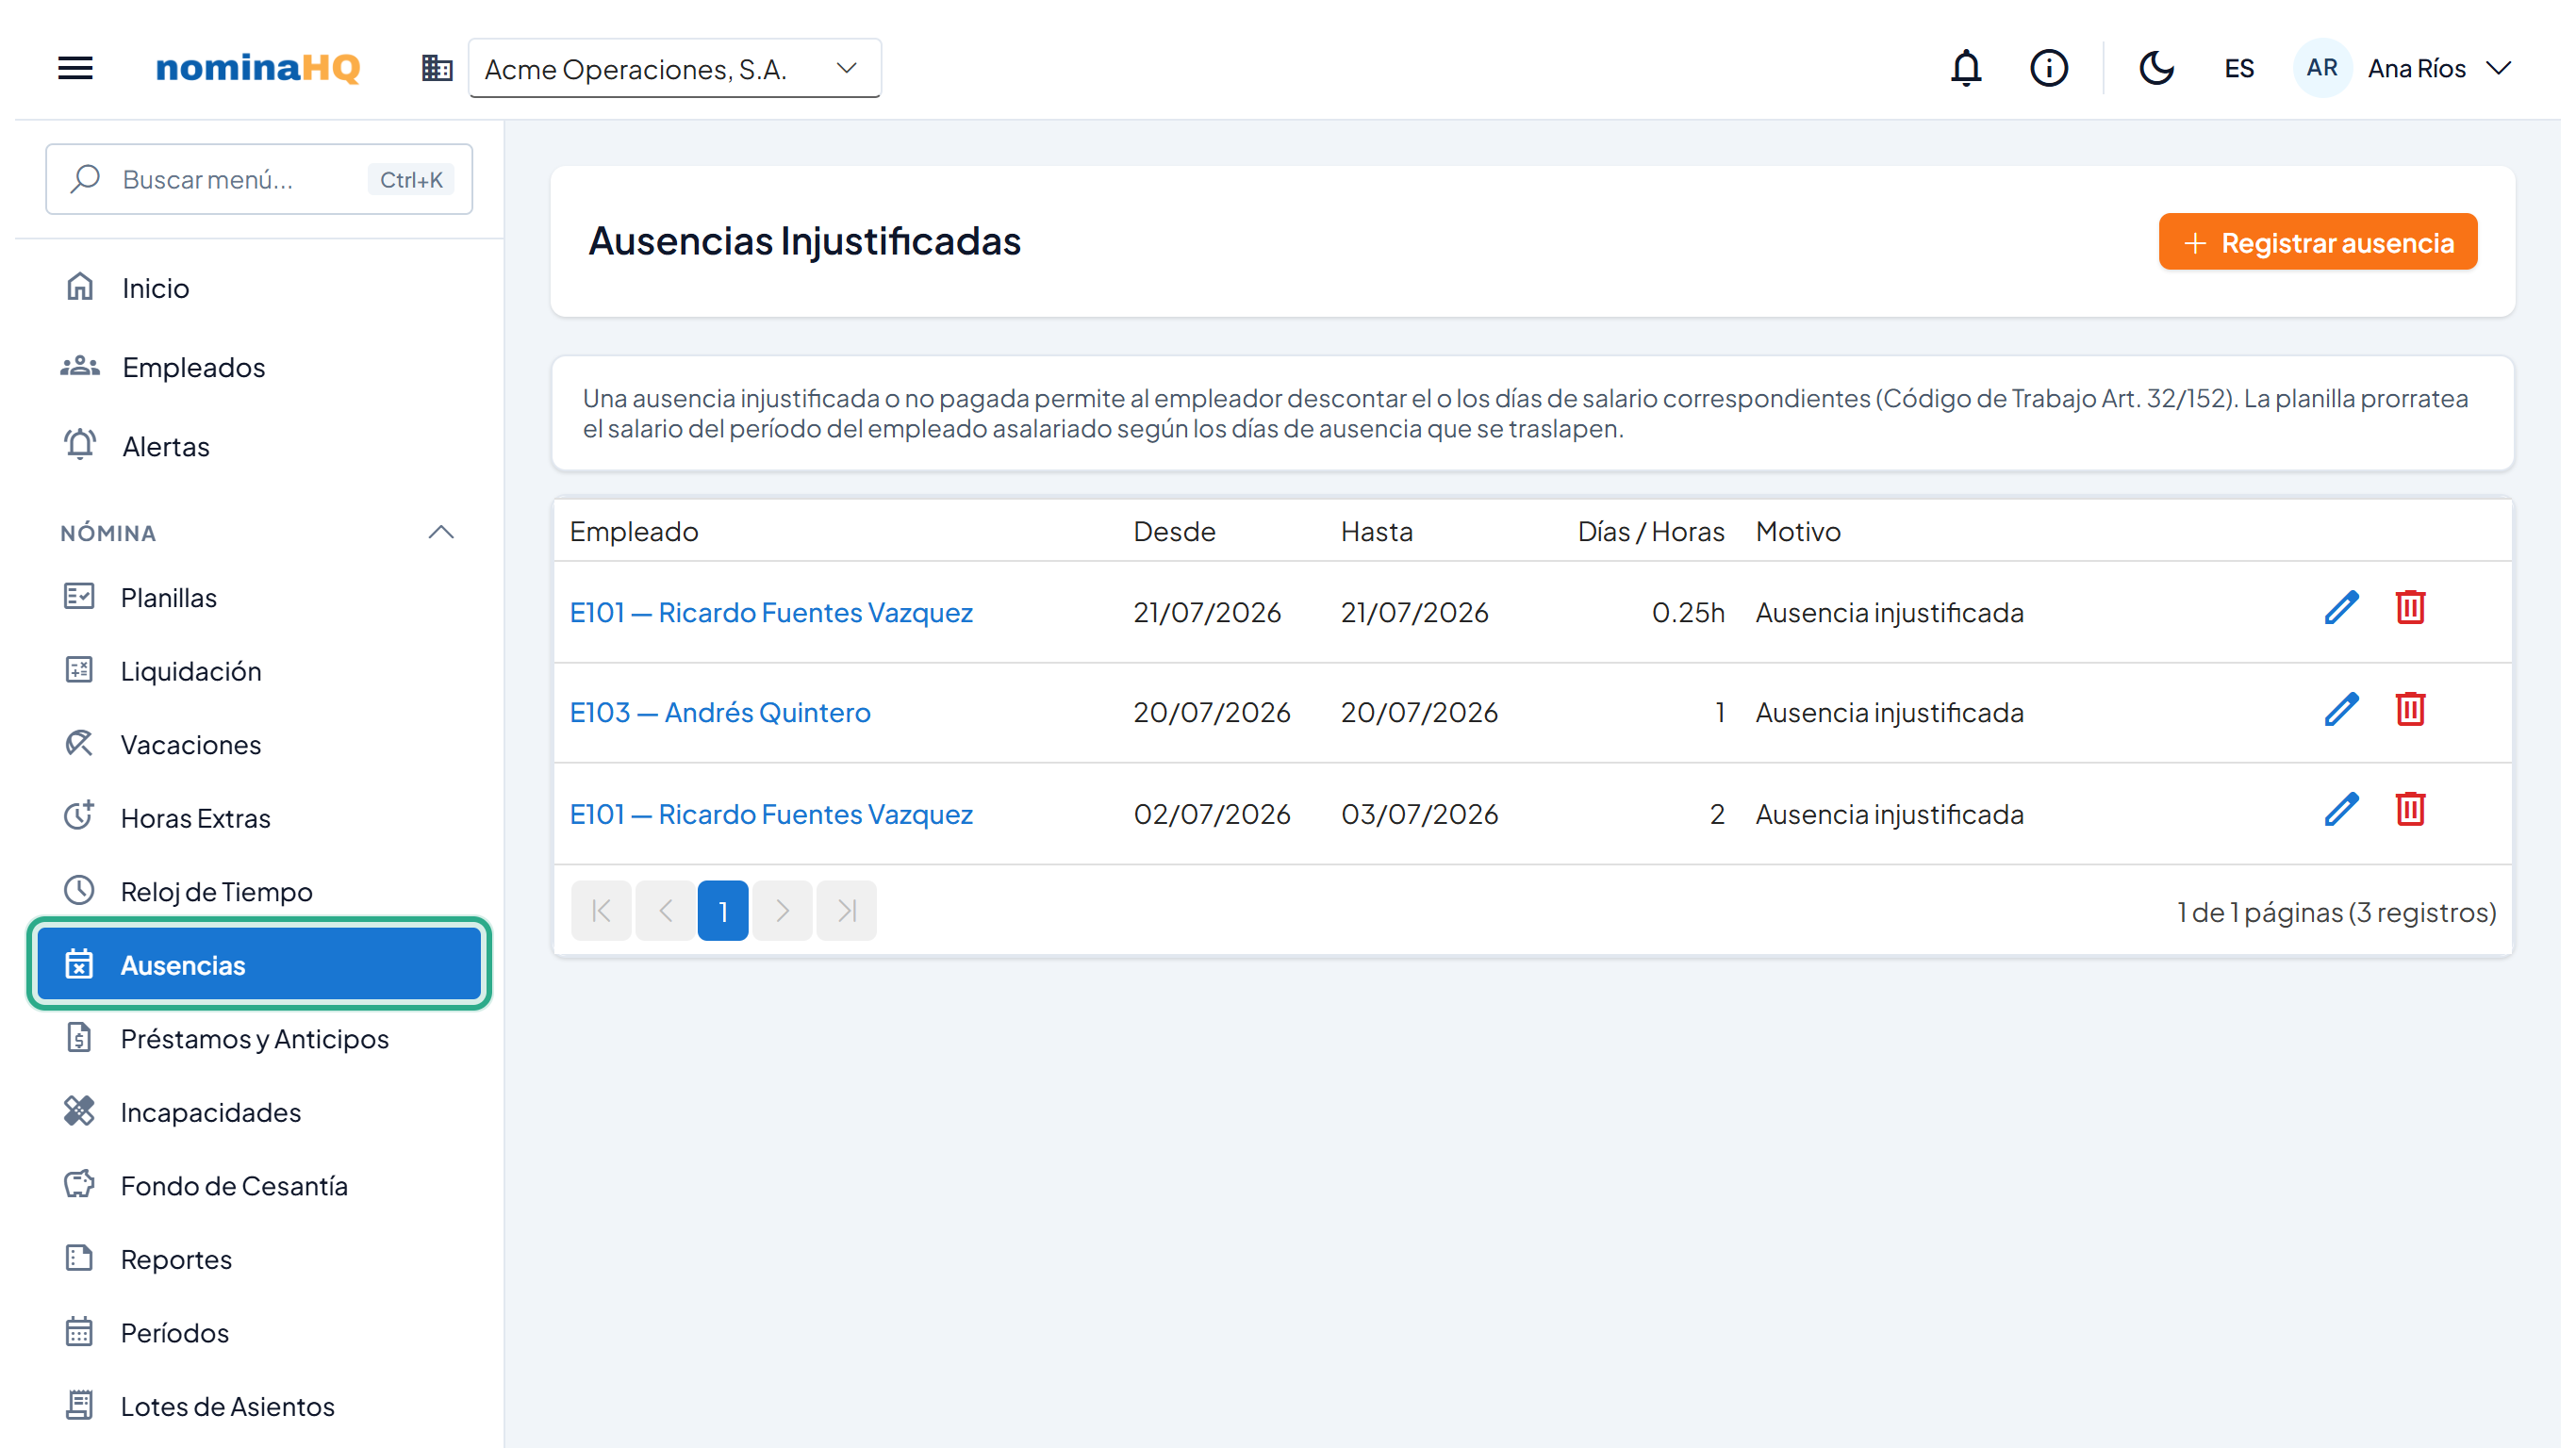Select page 1 in pagination
The height and width of the screenshot is (1448, 2576).
click(723, 911)
